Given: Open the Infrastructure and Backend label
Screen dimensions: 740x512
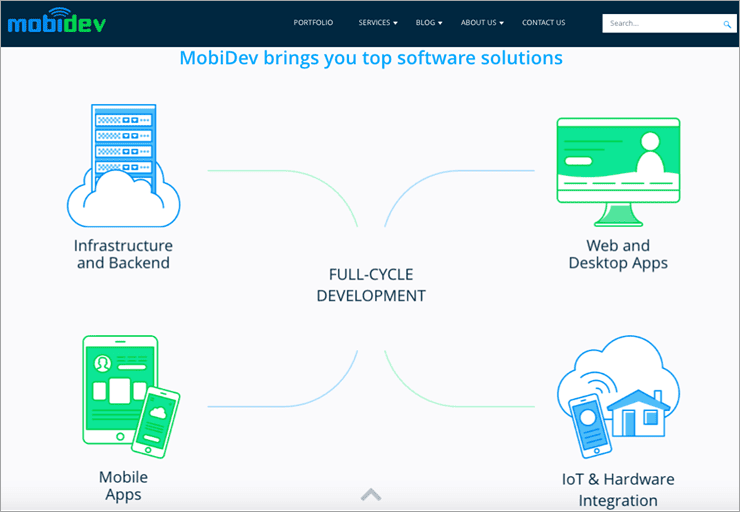Looking at the screenshot, I should click(x=123, y=254).
